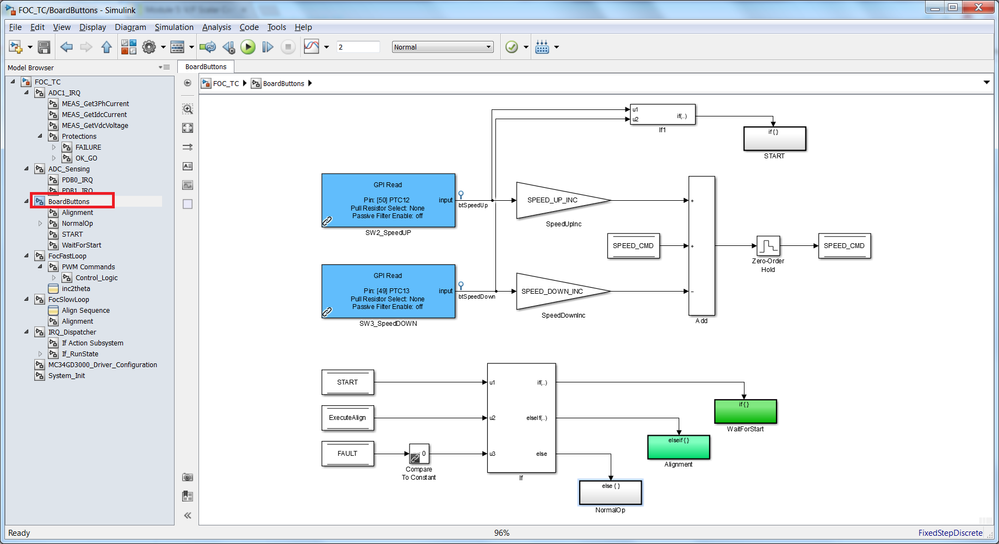Click the Step Forward icon
The height and width of the screenshot is (544, 999).
268,47
